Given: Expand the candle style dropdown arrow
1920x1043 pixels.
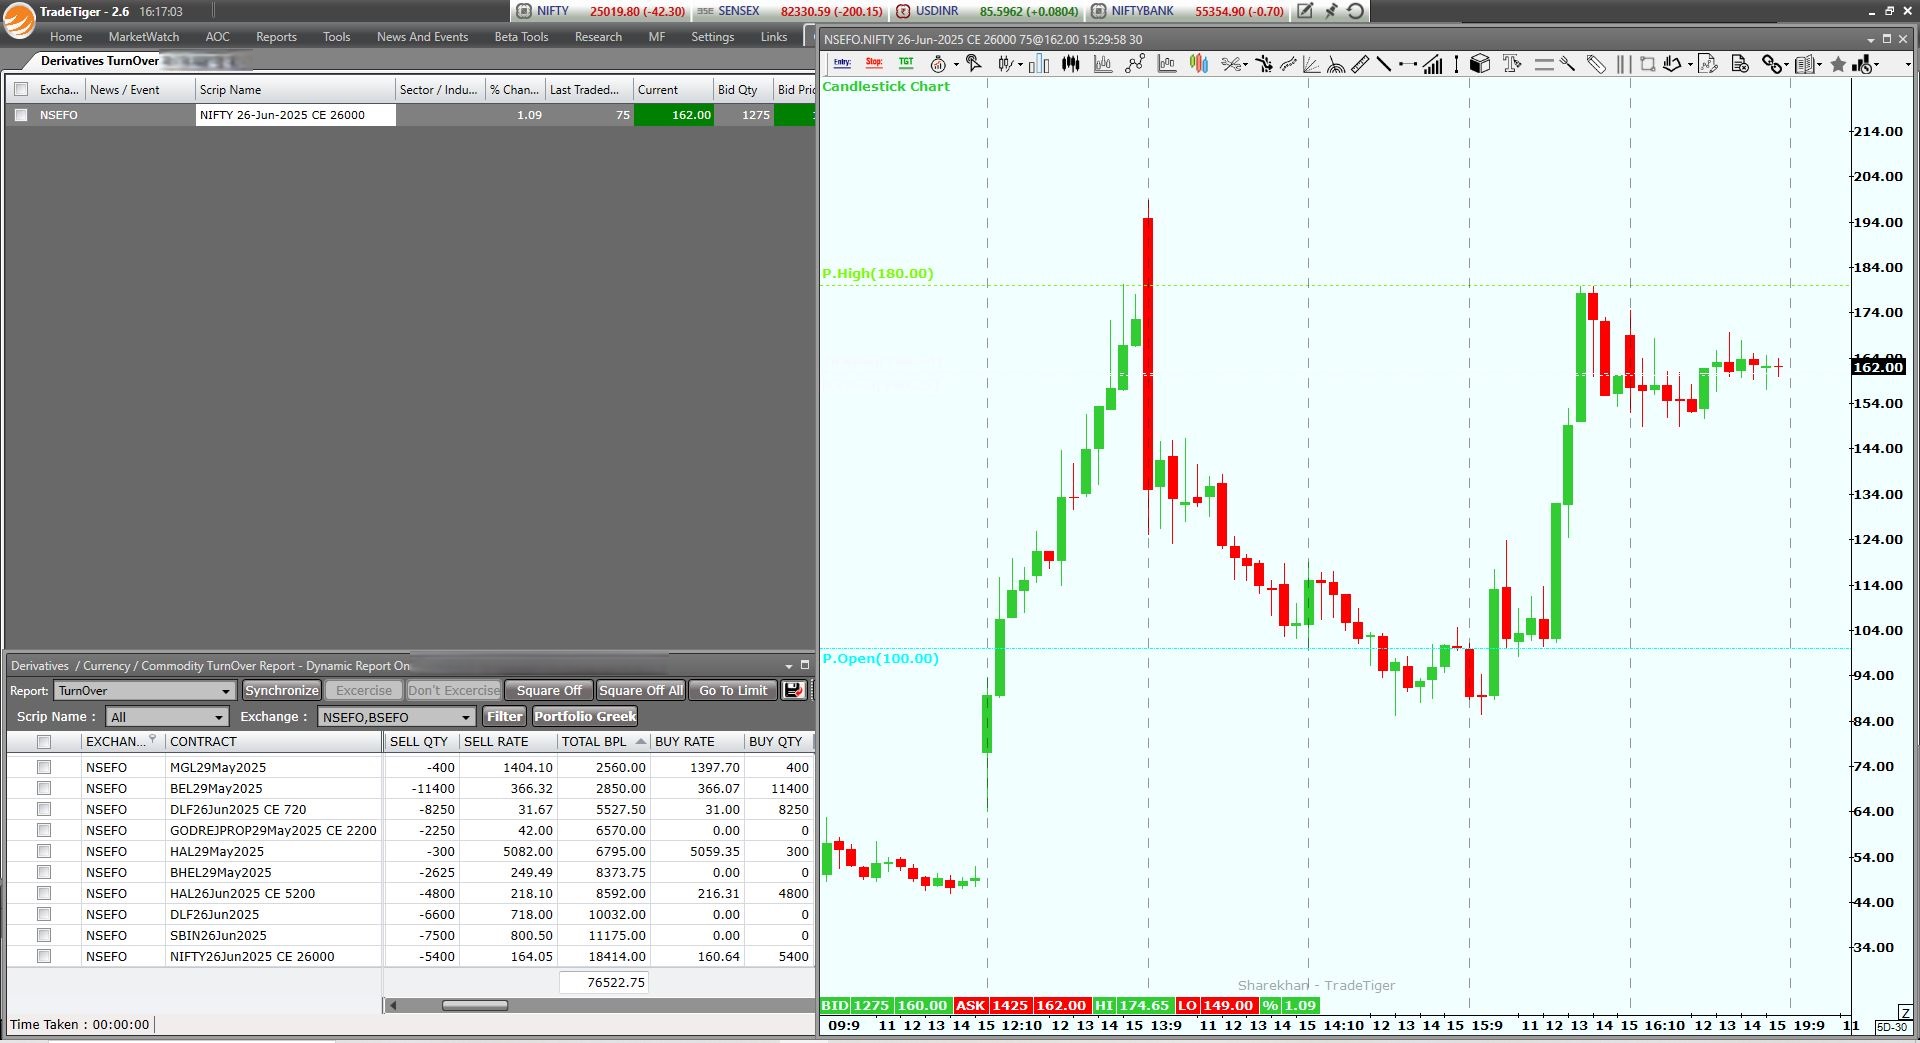Looking at the screenshot, I should [x=1020, y=65].
